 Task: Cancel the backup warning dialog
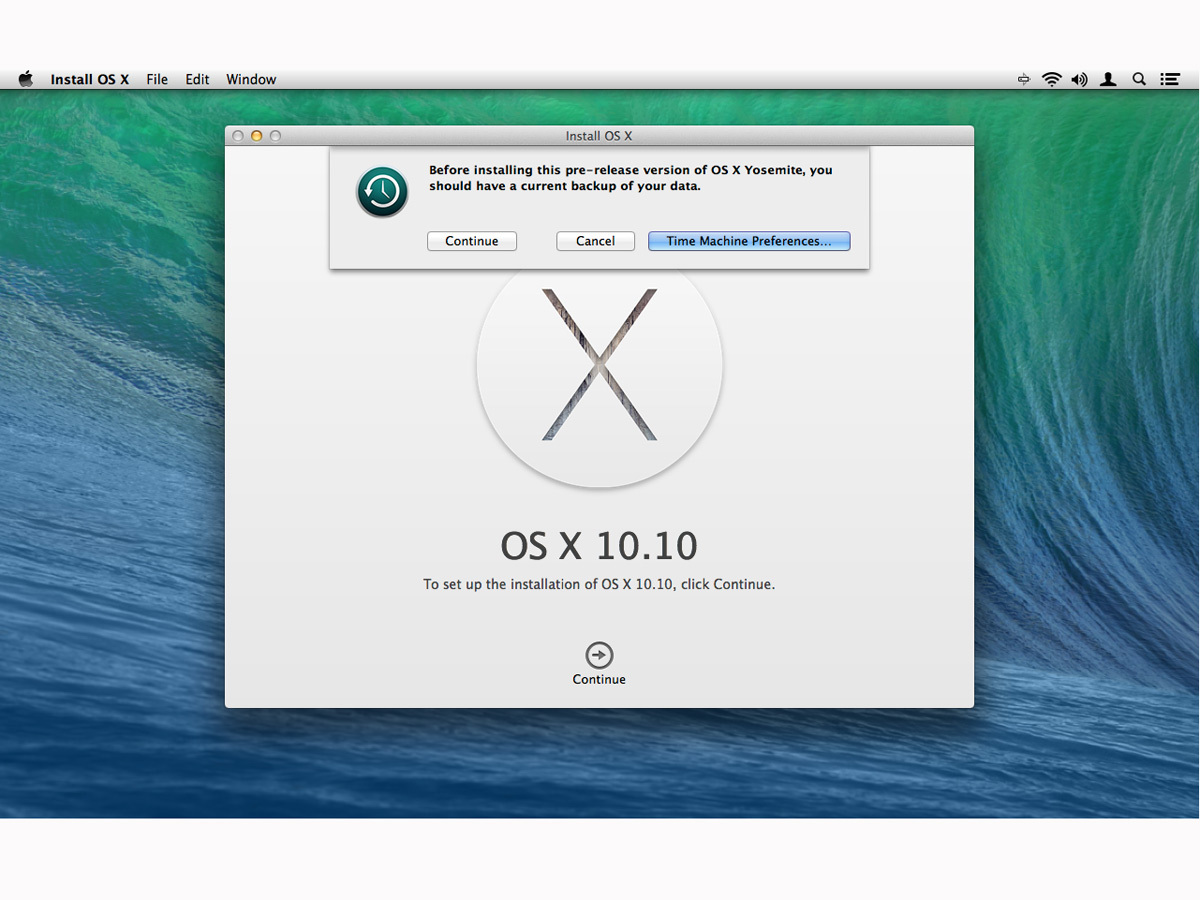(595, 241)
